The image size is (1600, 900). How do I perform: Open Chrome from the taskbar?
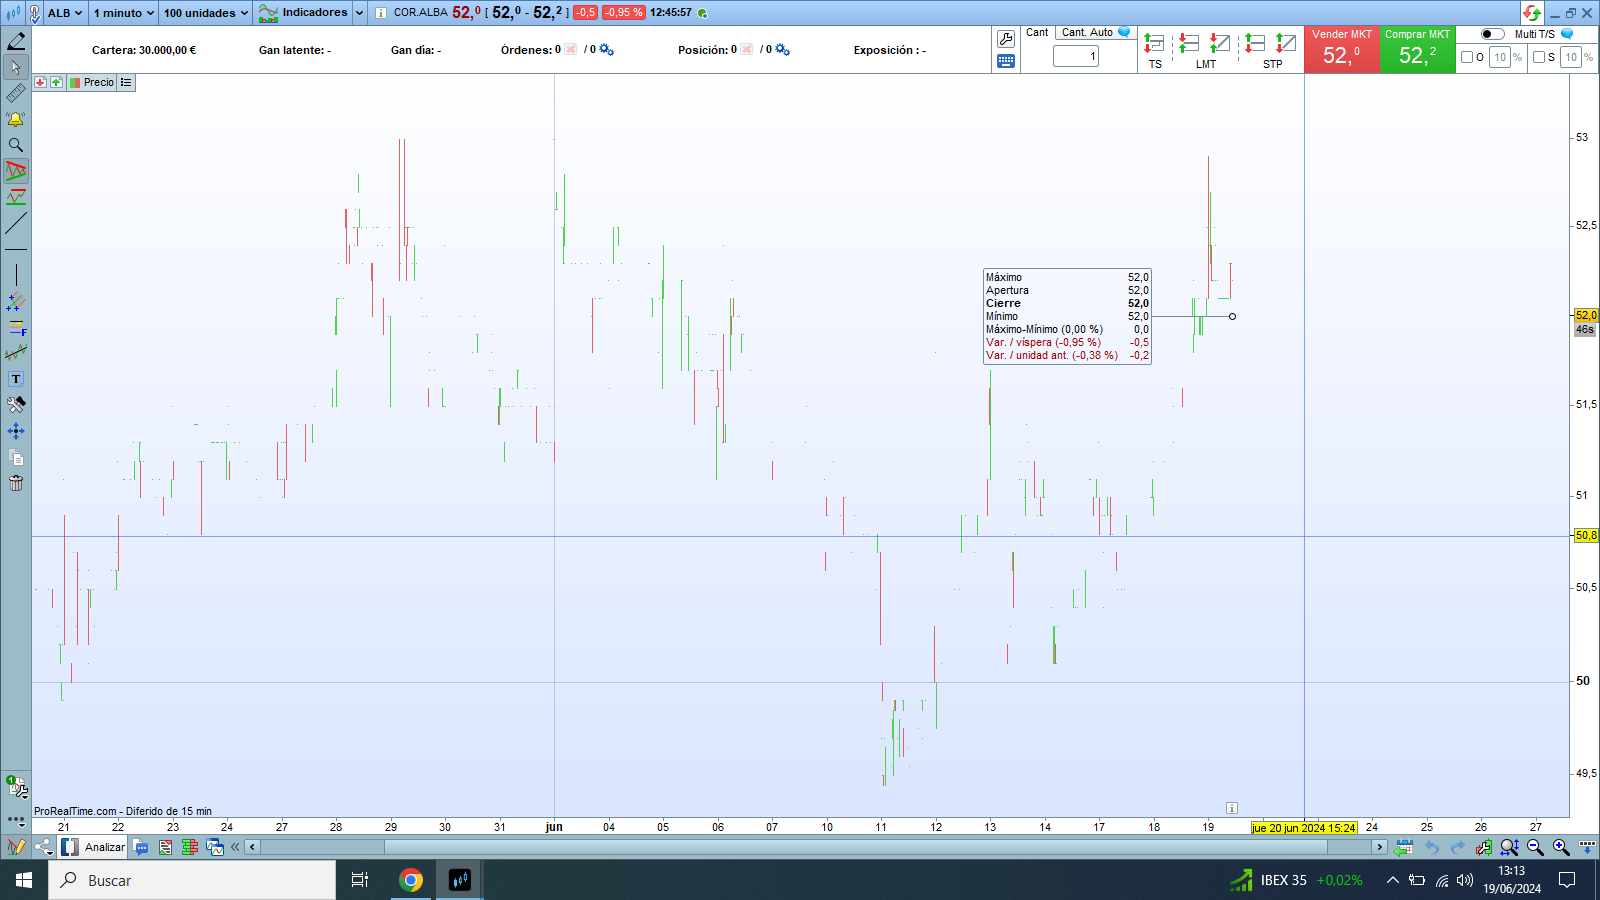pos(411,880)
